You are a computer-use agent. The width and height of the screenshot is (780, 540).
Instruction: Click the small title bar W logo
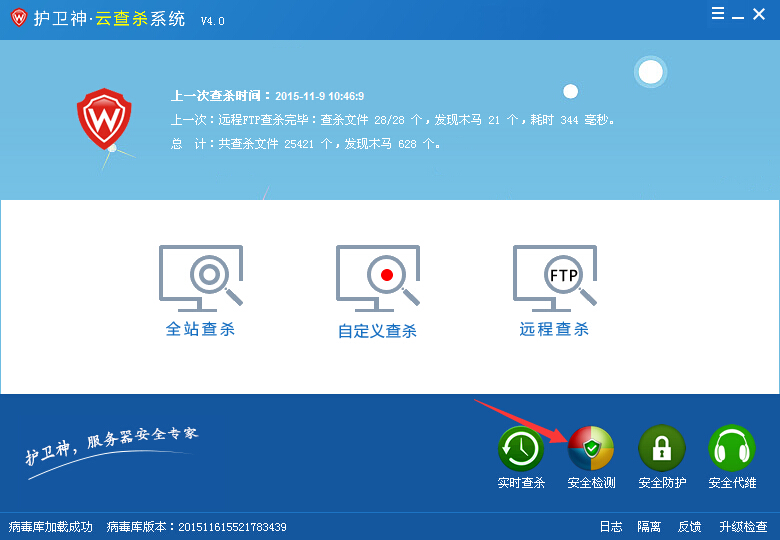click(x=18, y=19)
